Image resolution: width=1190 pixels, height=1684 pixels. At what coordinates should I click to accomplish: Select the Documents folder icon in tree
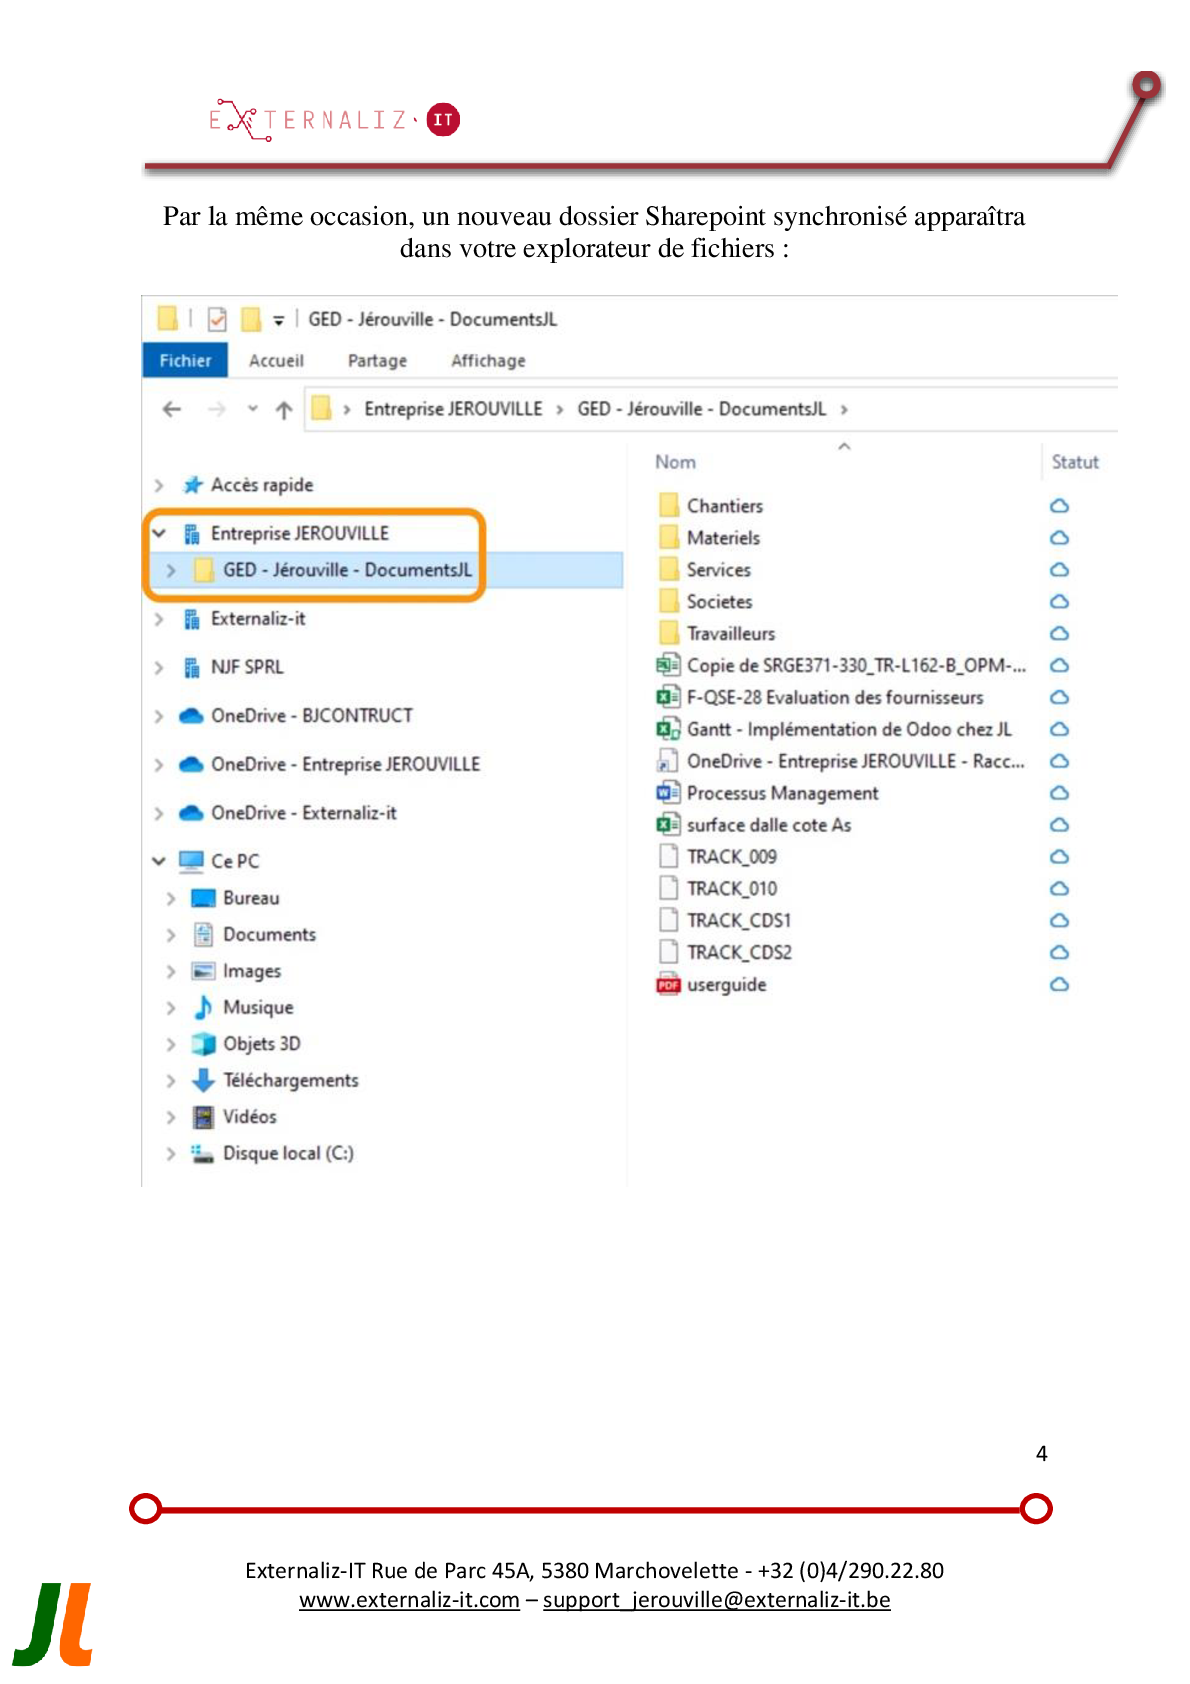point(203,934)
